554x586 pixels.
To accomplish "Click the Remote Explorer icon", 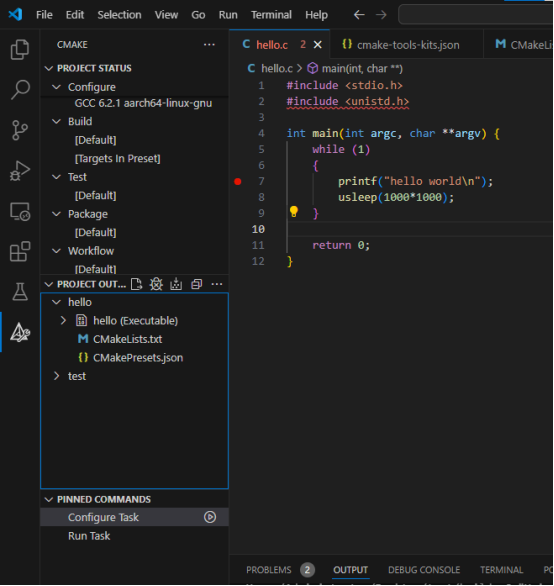I will click(x=20, y=212).
